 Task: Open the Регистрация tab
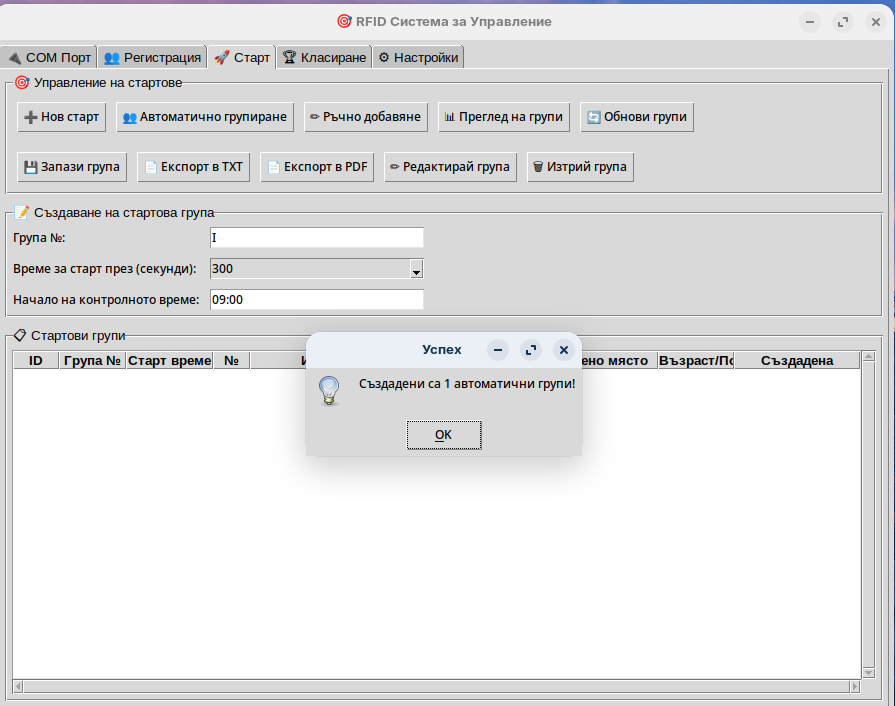pos(152,57)
